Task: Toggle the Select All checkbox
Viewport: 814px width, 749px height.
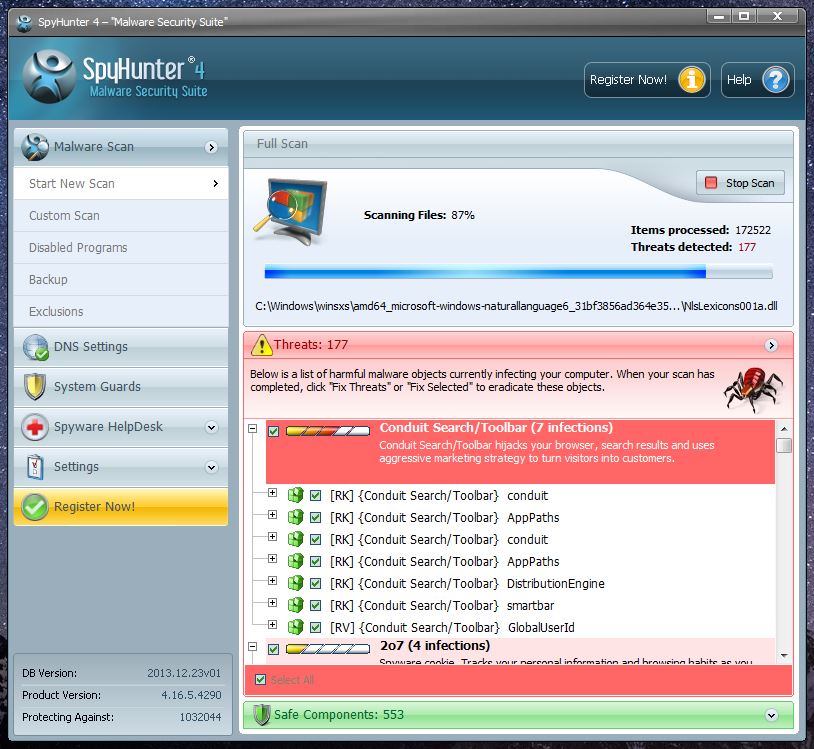Action: 261,680
